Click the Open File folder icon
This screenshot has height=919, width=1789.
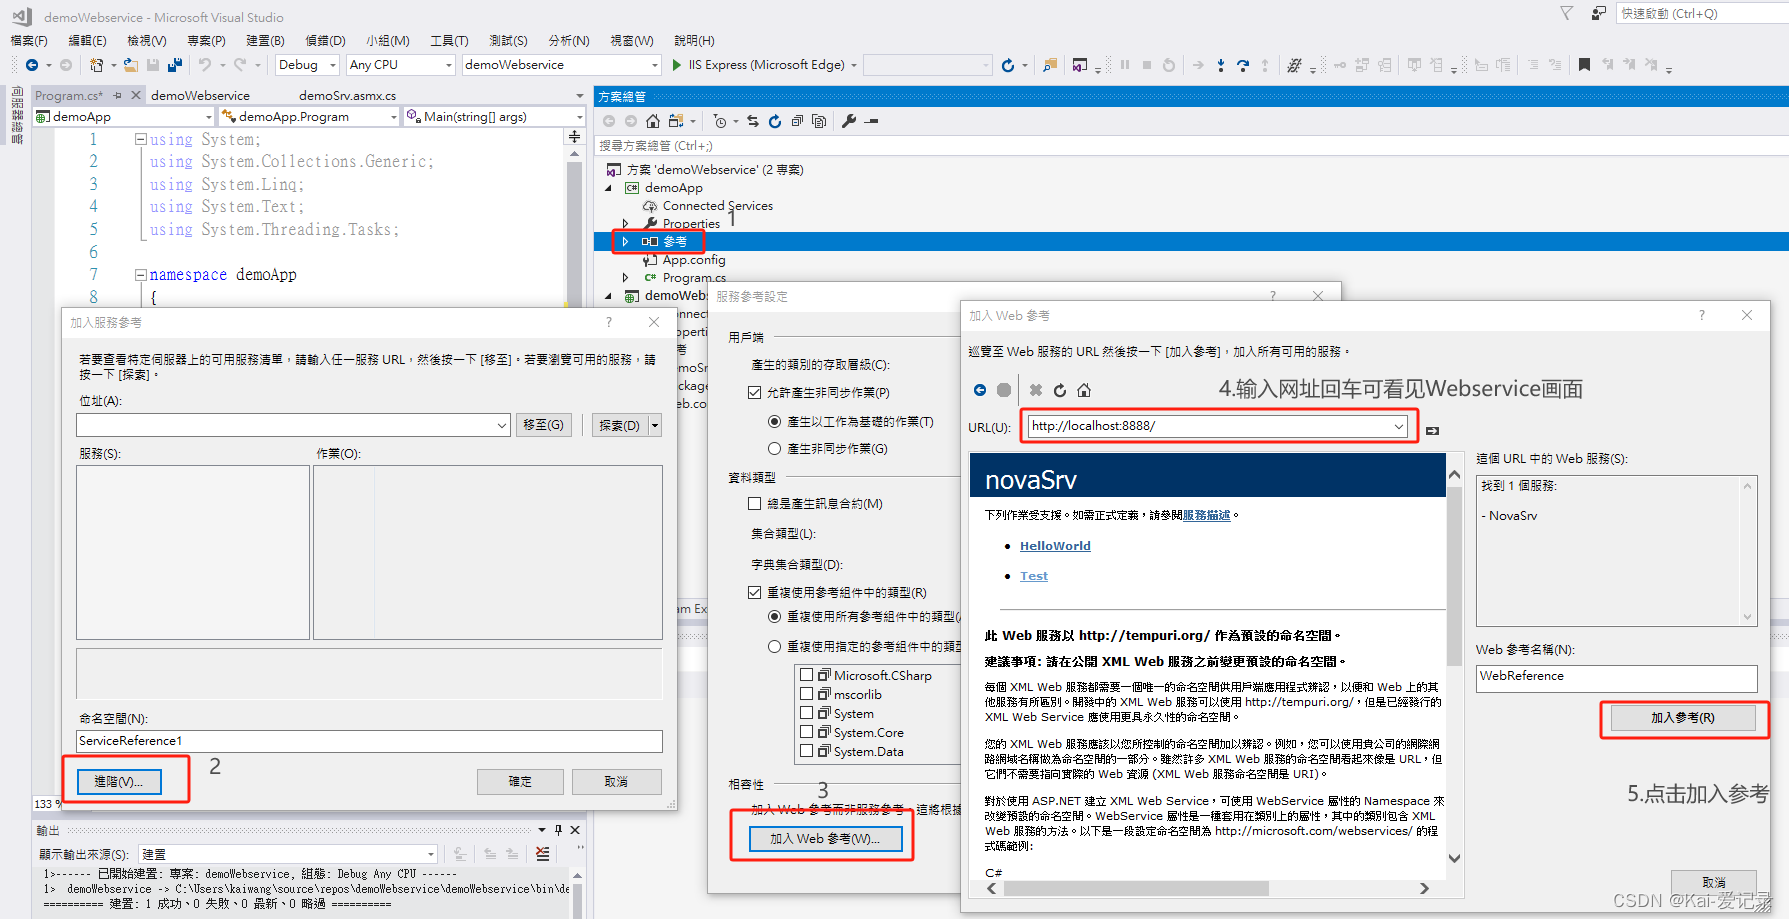coord(131,65)
